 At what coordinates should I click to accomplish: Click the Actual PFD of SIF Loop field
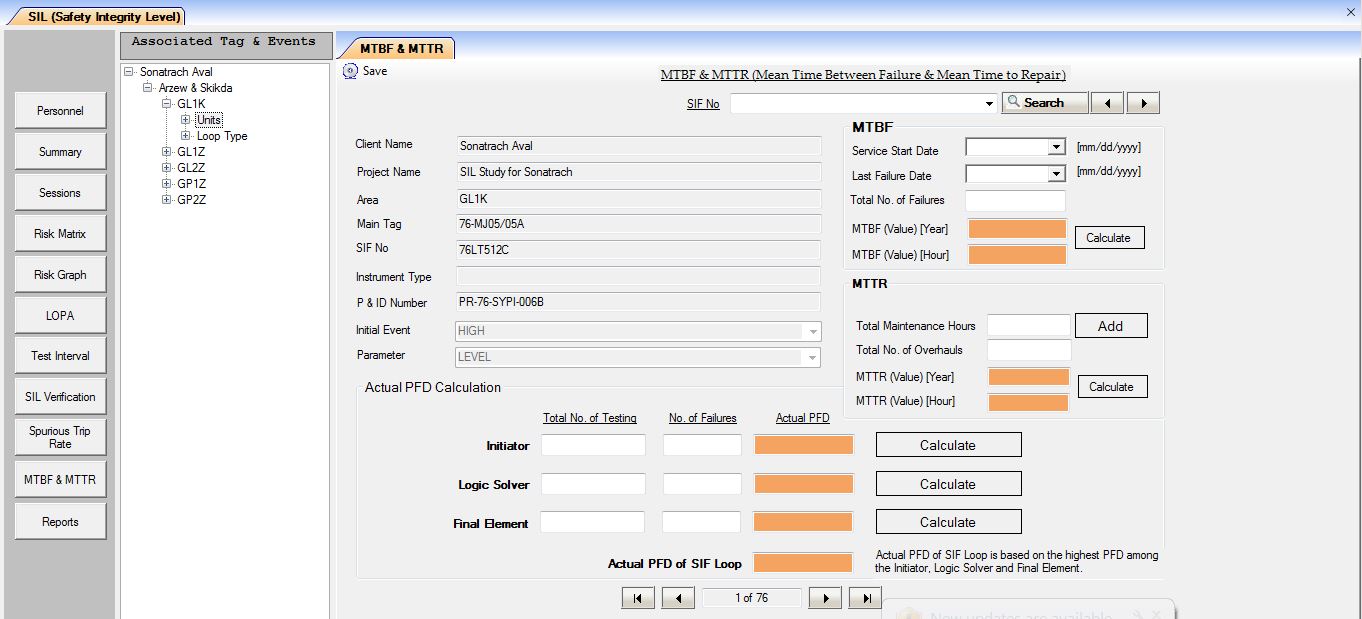[802, 563]
